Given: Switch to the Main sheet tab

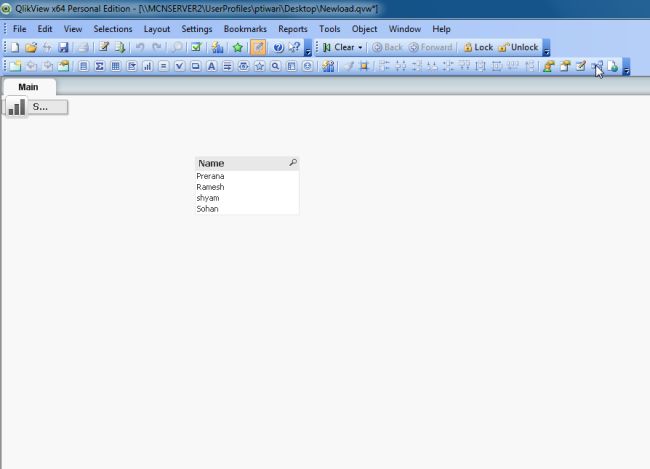Looking at the screenshot, I should tap(28, 87).
